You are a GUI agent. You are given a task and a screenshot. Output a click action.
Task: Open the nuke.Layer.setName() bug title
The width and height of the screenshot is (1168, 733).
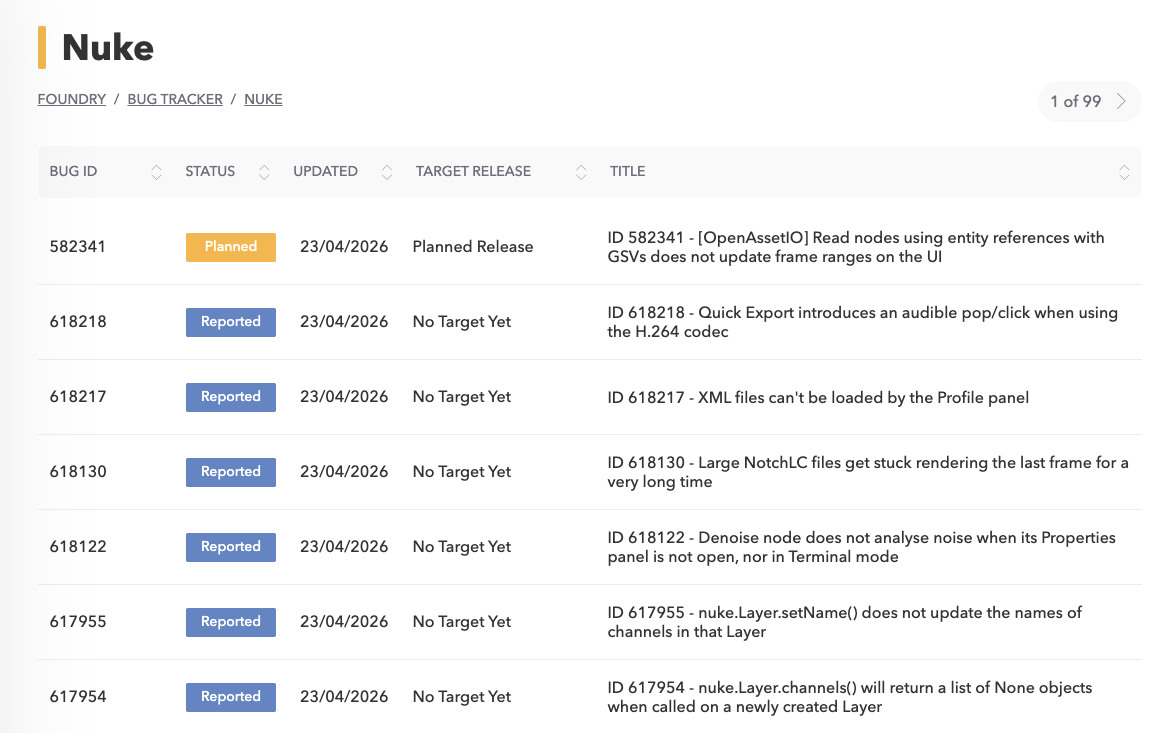845,622
